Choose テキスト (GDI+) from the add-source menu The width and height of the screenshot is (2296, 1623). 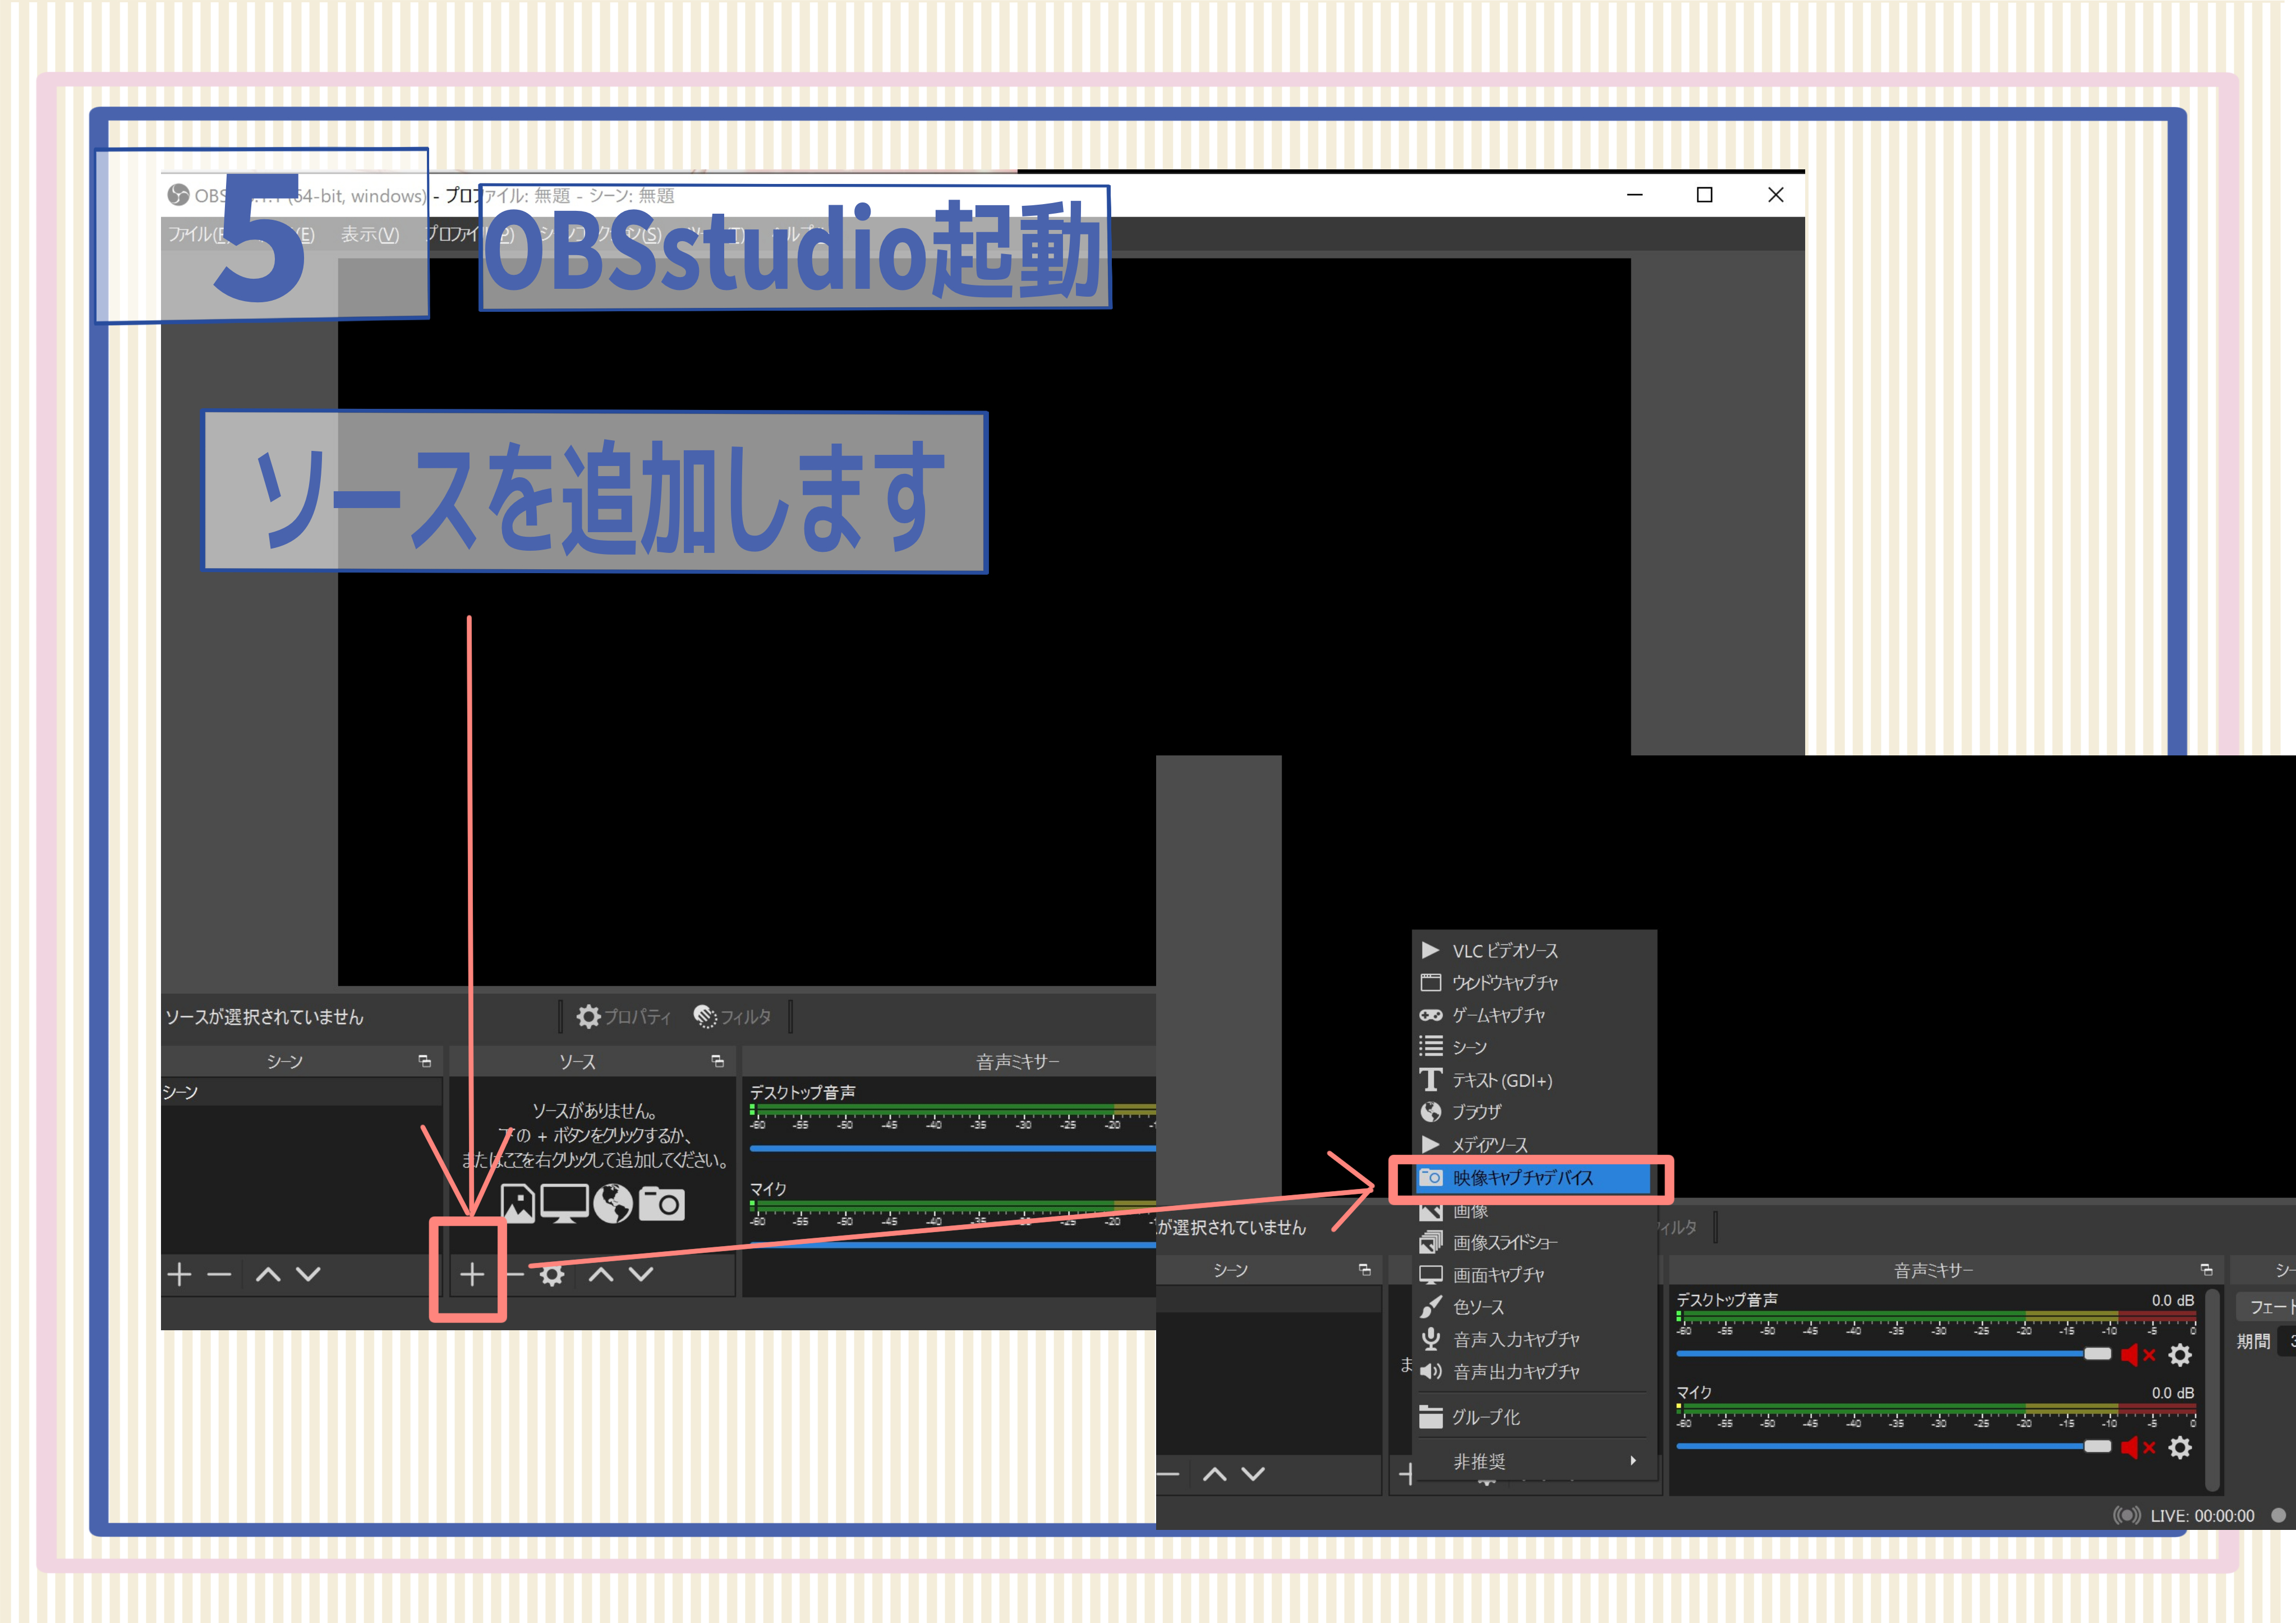click(x=1534, y=1079)
